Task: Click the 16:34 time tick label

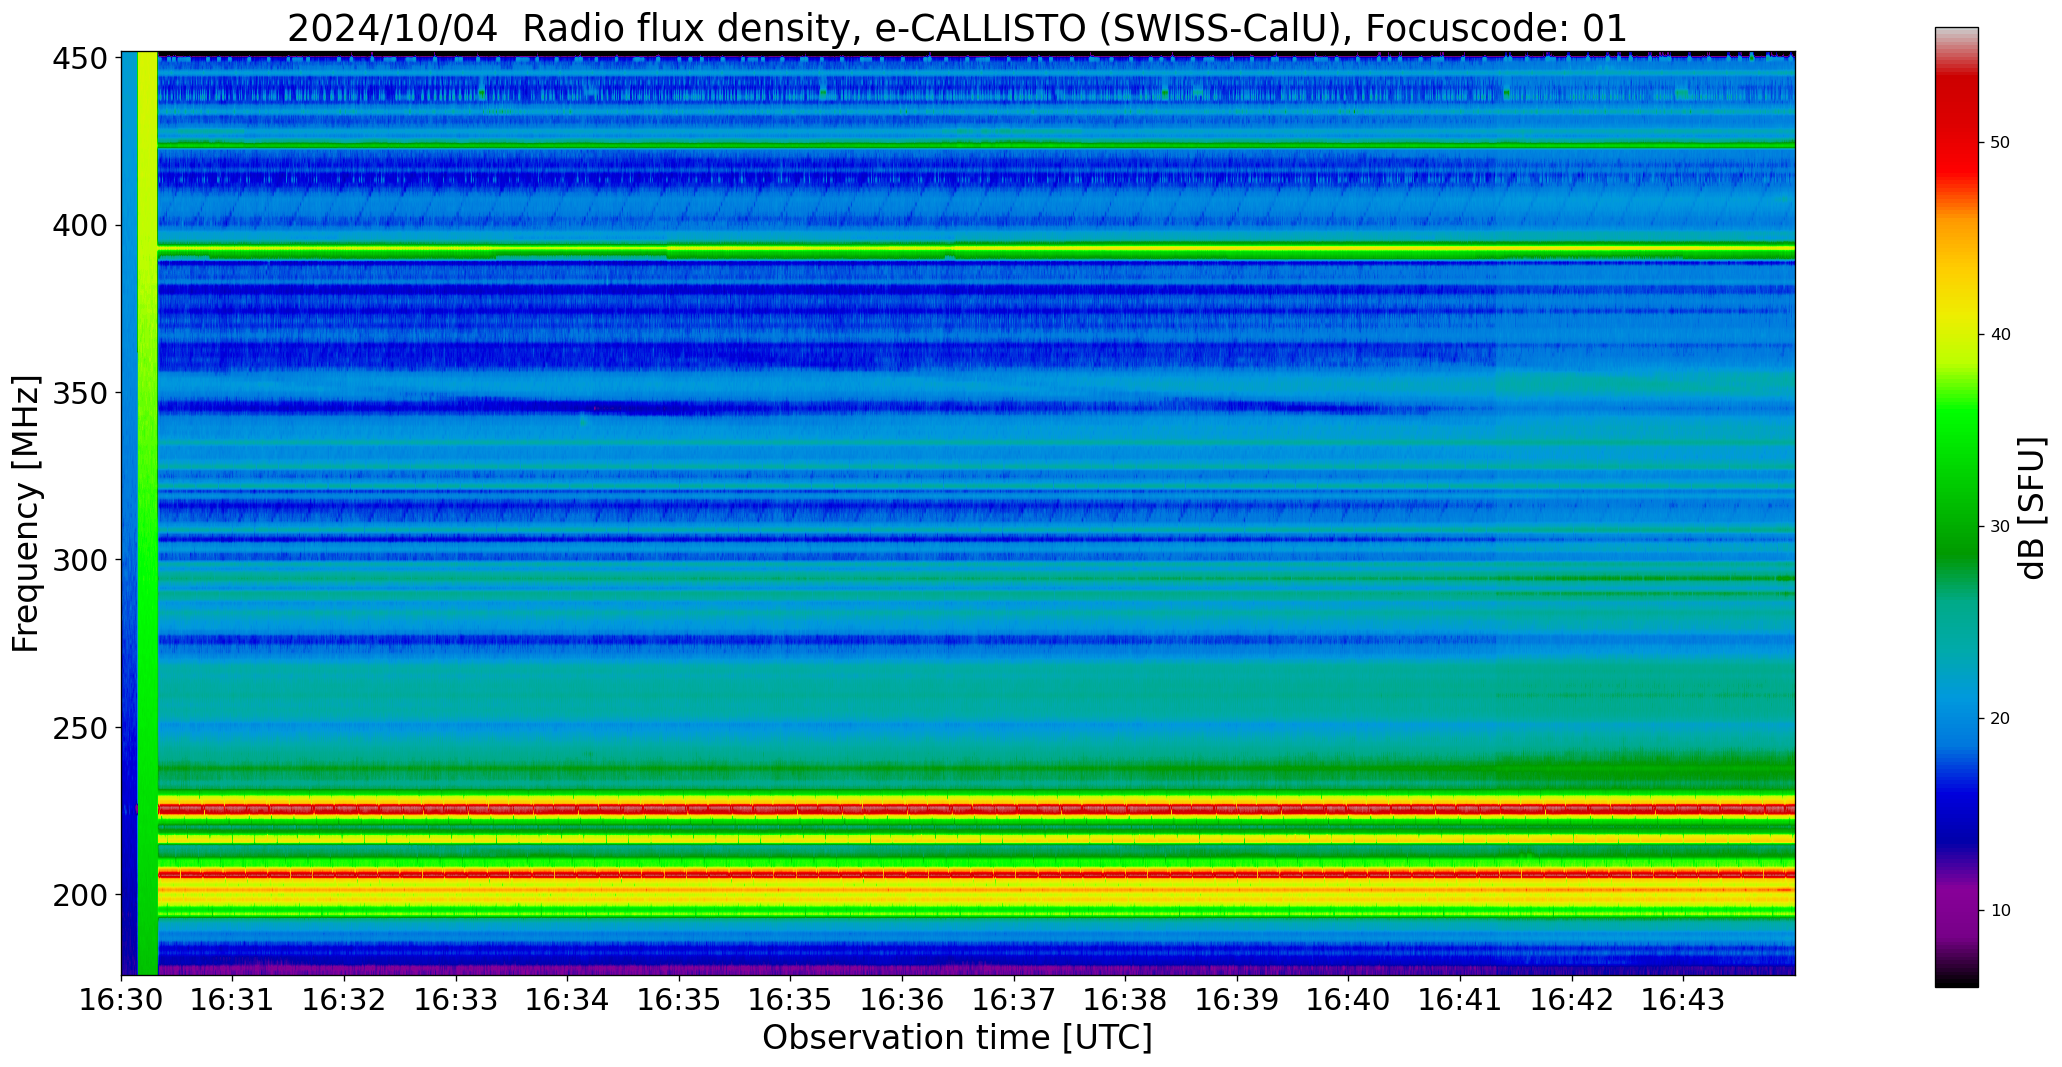Action: tap(568, 1000)
